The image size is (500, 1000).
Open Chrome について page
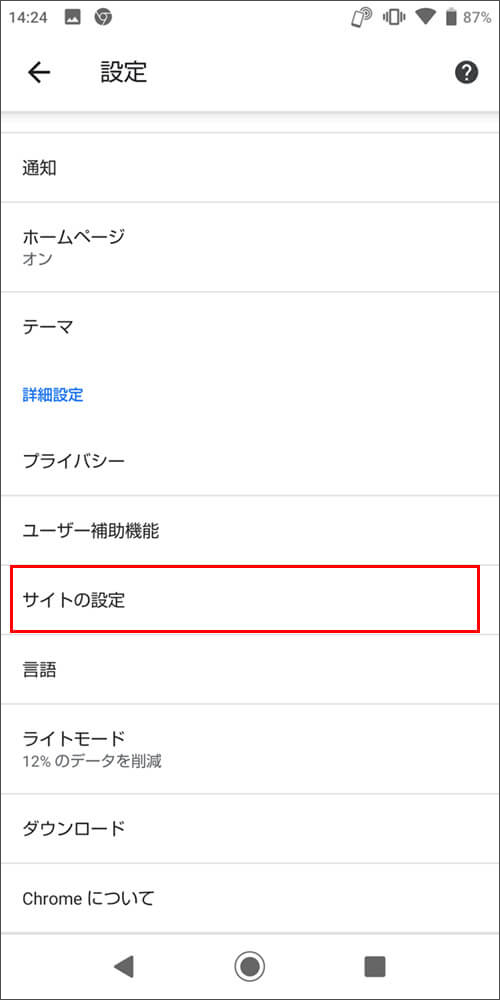click(250, 899)
